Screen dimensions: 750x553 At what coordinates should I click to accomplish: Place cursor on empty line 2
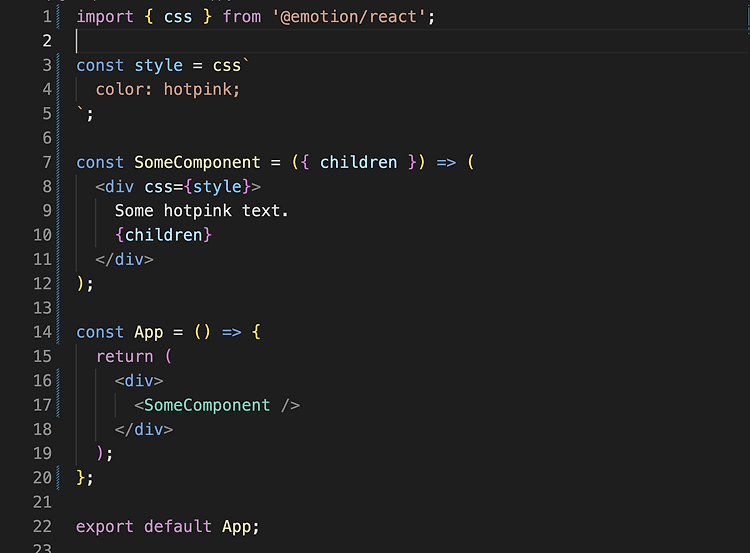411,41
